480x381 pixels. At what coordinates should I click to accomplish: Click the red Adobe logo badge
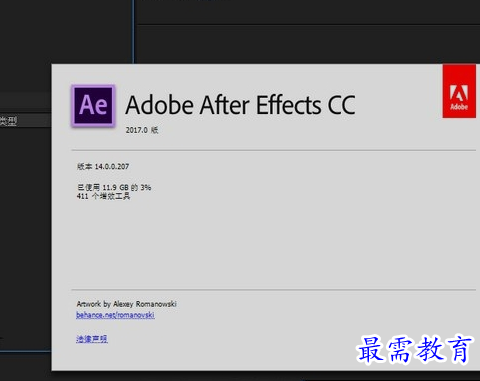point(459,91)
